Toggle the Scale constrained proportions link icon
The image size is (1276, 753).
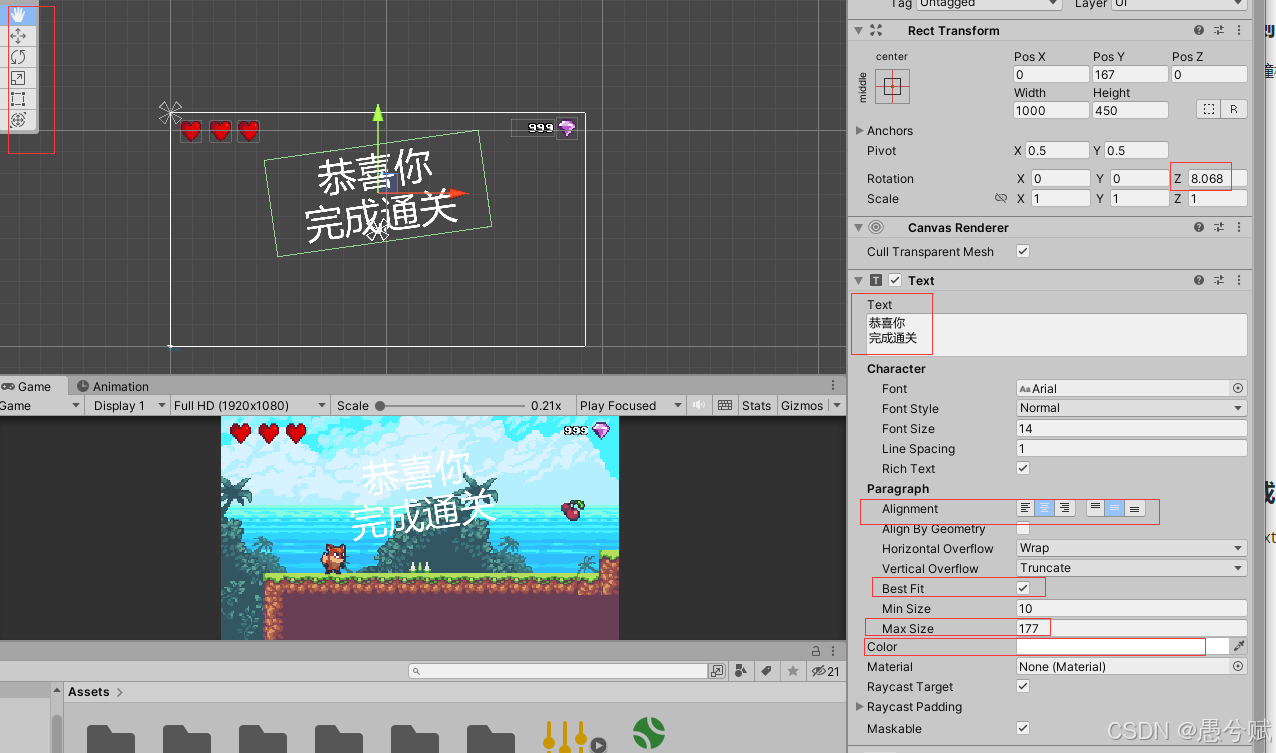click(1001, 198)
